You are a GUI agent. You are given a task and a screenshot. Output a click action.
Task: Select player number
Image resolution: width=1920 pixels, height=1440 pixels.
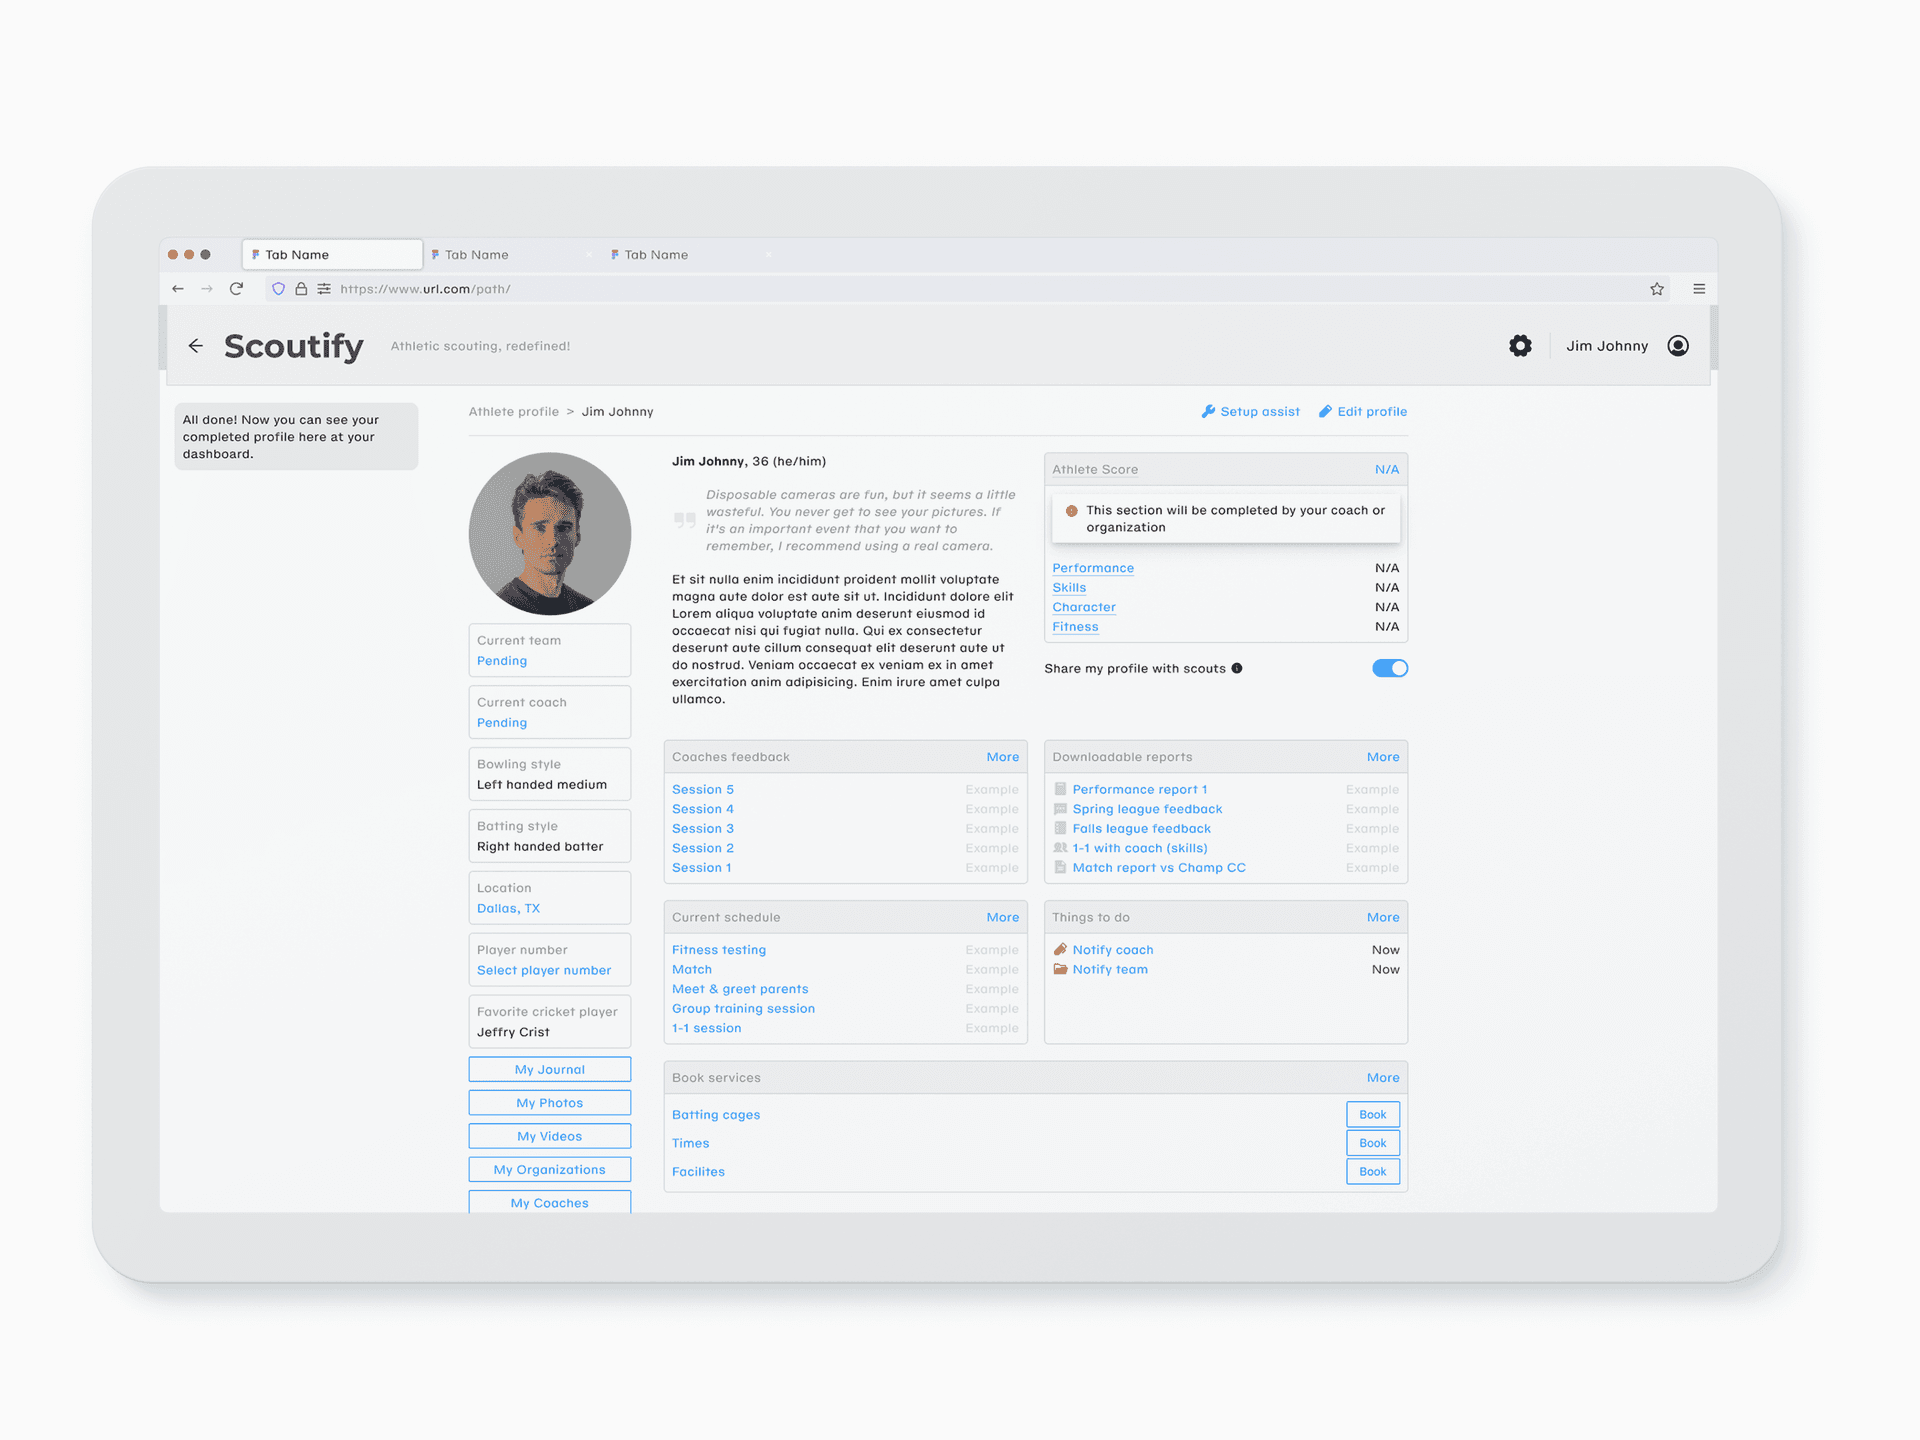[x=543, y=970]
